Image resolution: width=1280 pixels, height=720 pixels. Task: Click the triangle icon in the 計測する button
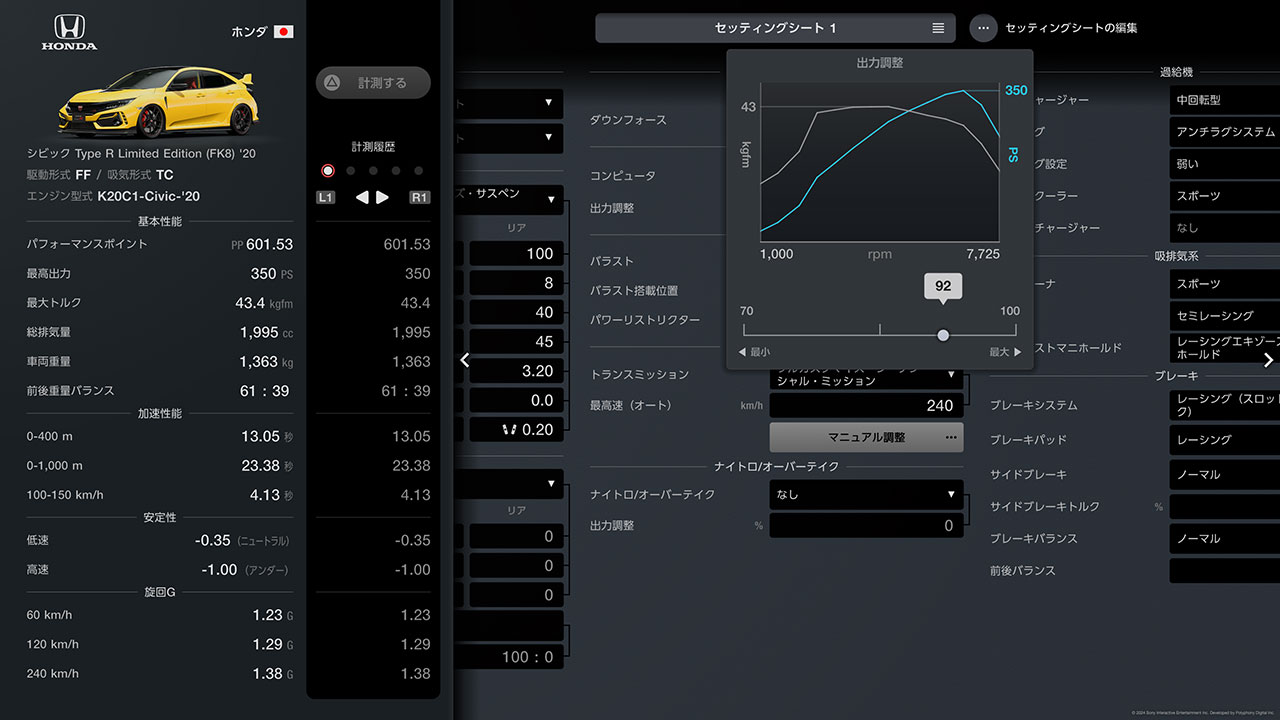click(x=333, y=83)
